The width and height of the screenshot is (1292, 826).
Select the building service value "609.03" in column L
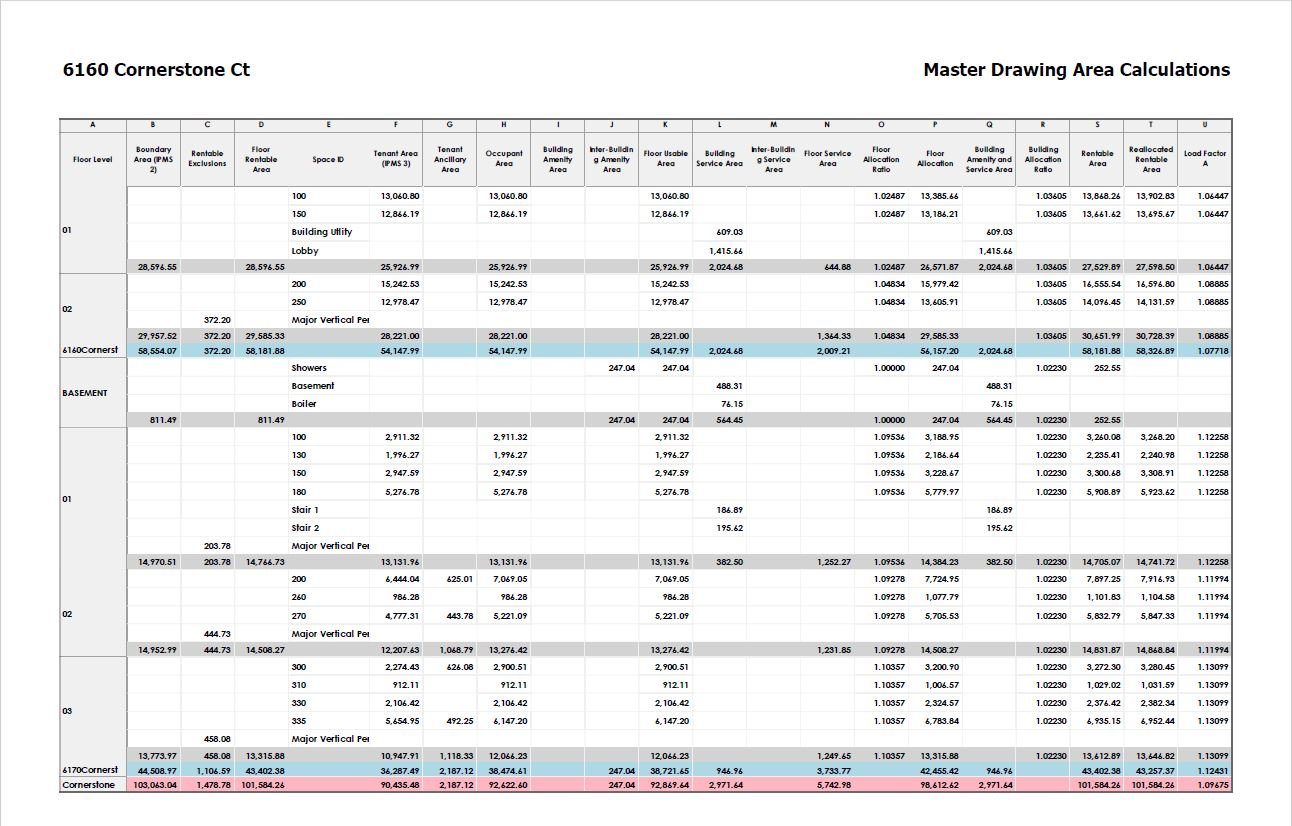click(x=729, y=232)
